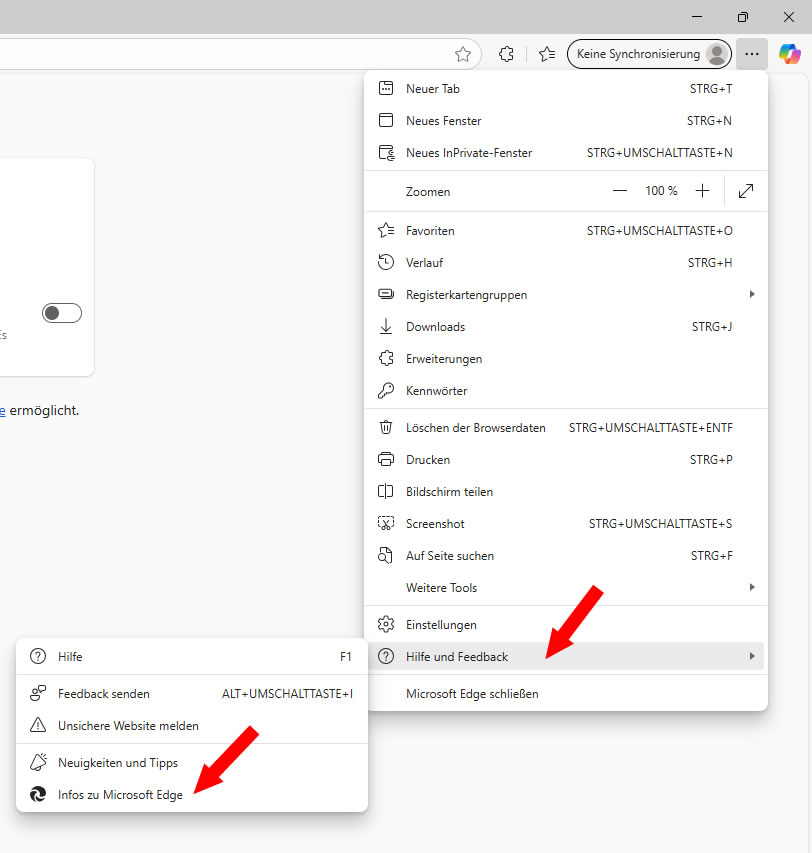Expand the Weitere Tools submenu arrow
This screenshot has height=853, width=812.
752,588
